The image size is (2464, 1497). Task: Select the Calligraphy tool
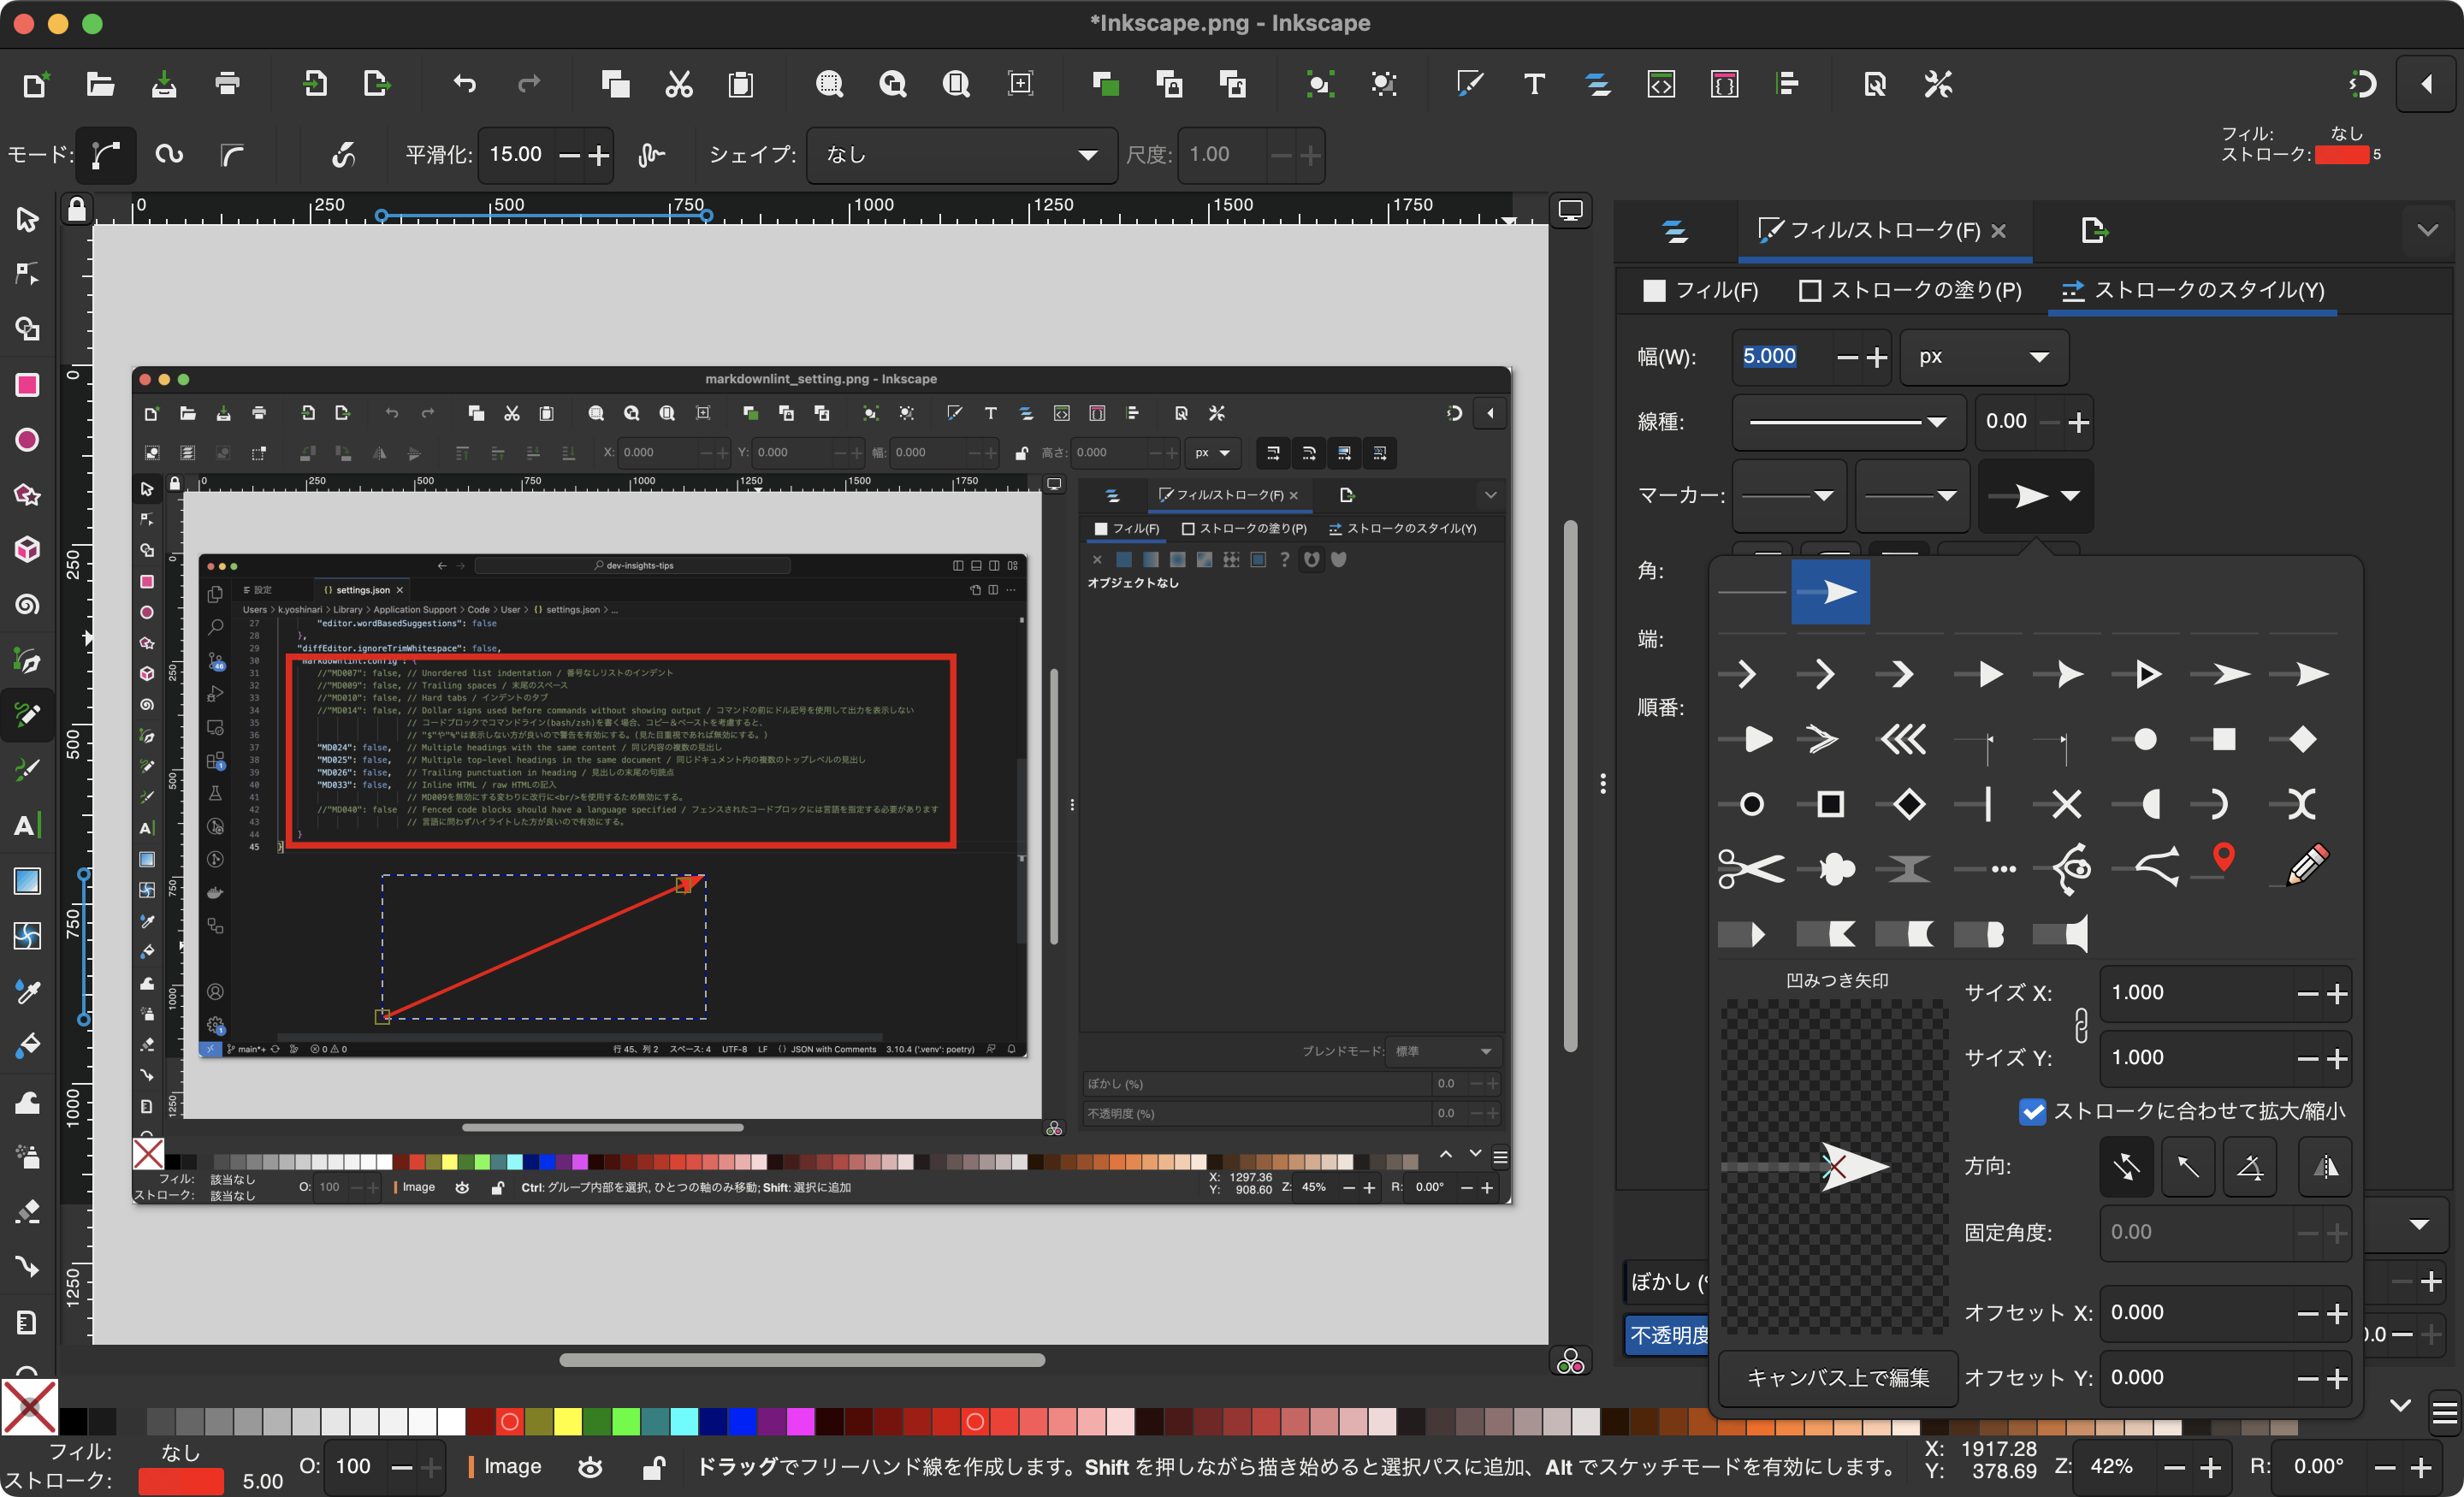(x=27, y=769)
